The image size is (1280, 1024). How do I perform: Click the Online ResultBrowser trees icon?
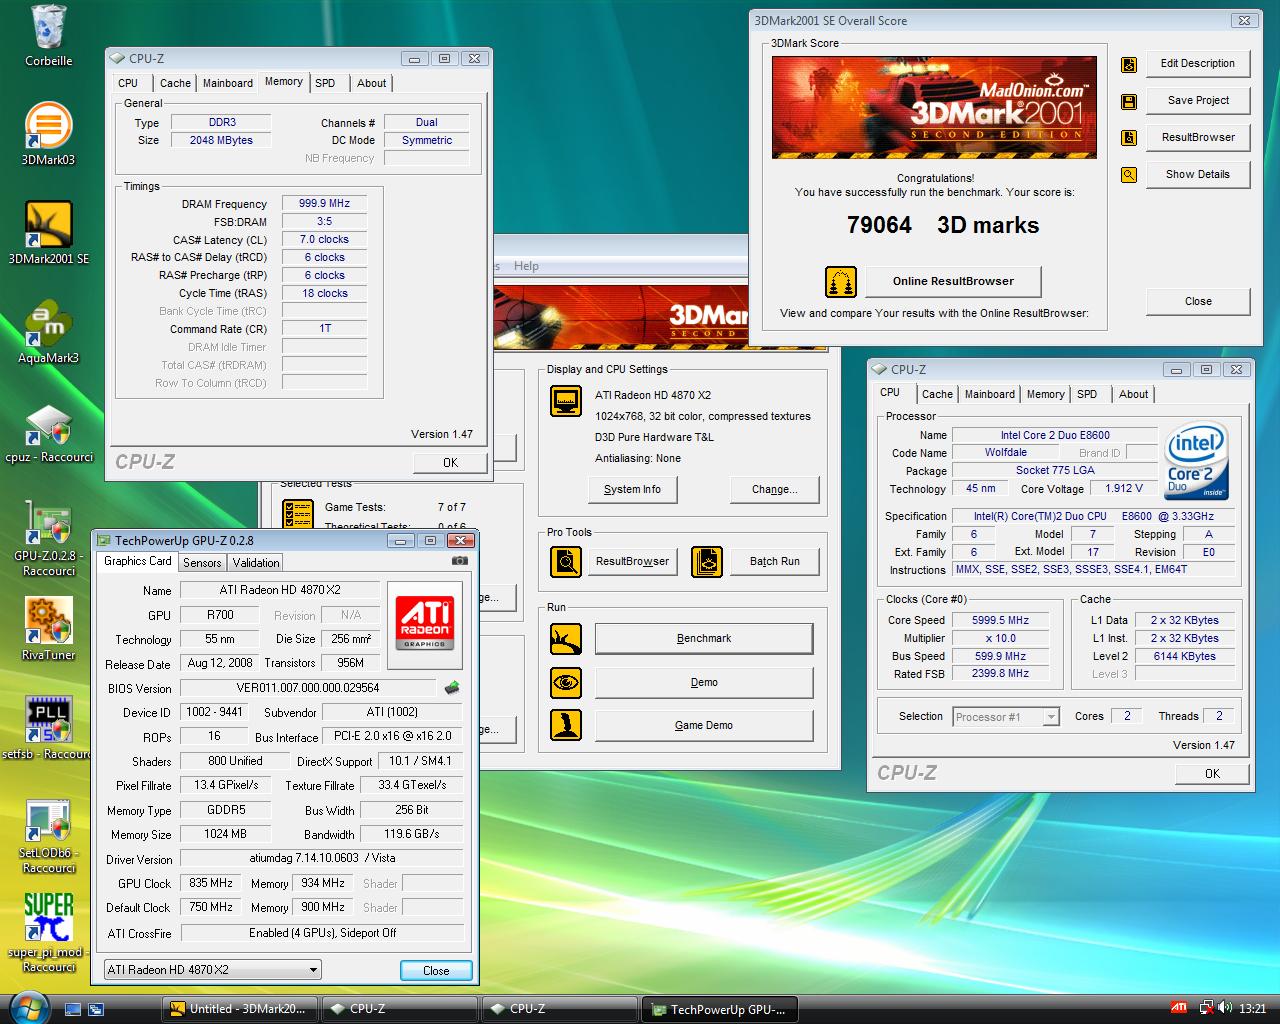pyautogui.click(x=841, y=282)
